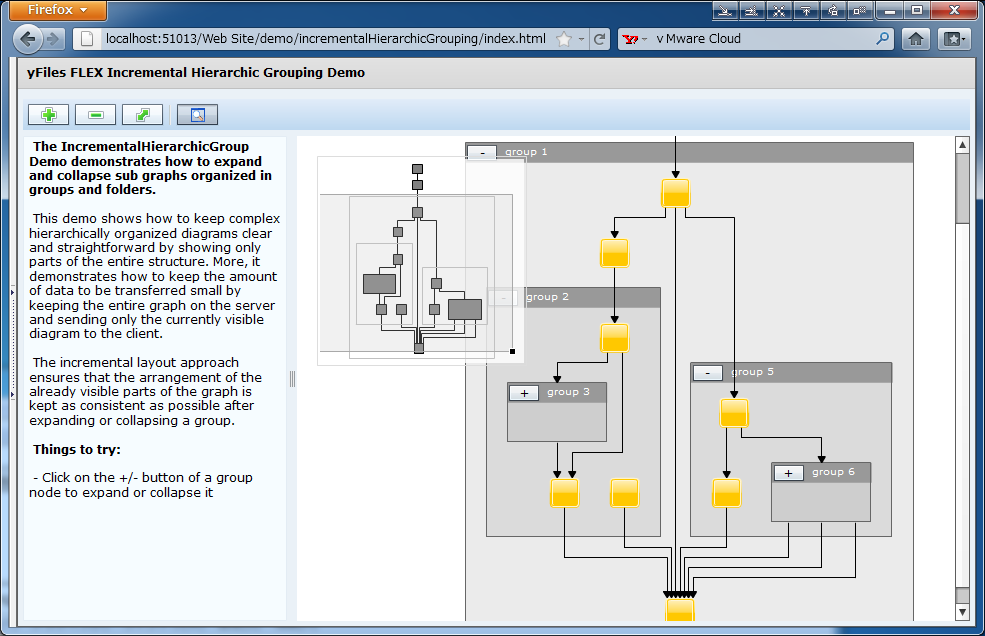Collapse group 1 with its minus button
The image size is (985, 636).
(x=482, y=152)
